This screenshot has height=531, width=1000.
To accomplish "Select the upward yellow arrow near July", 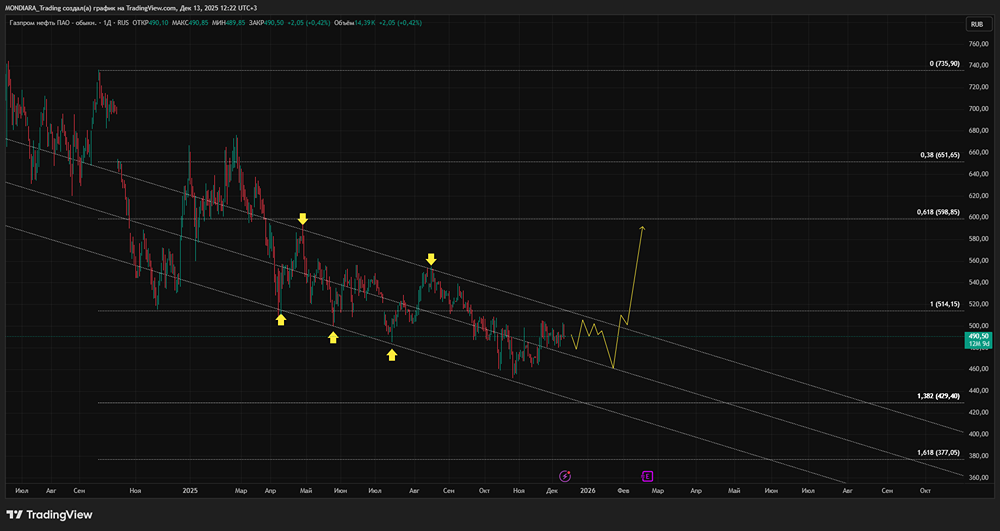I will pyautogui.click(x=392, y=354).
